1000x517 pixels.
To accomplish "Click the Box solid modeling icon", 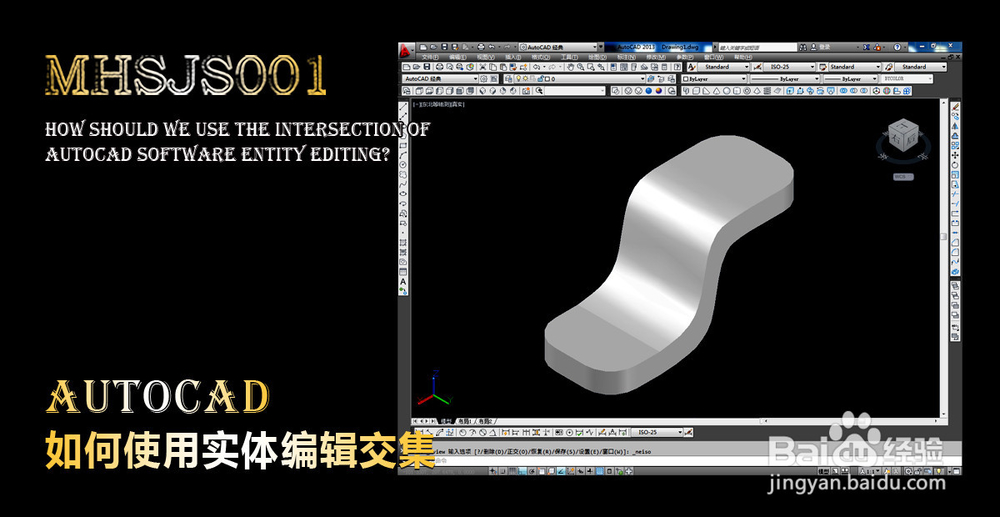I will pos(696,91).
